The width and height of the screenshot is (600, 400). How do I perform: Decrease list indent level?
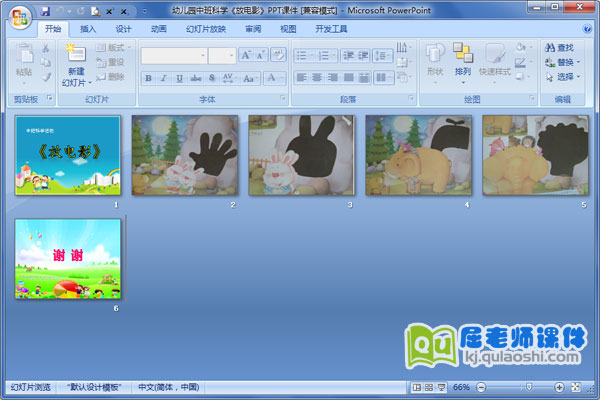[x=348, y=56]
